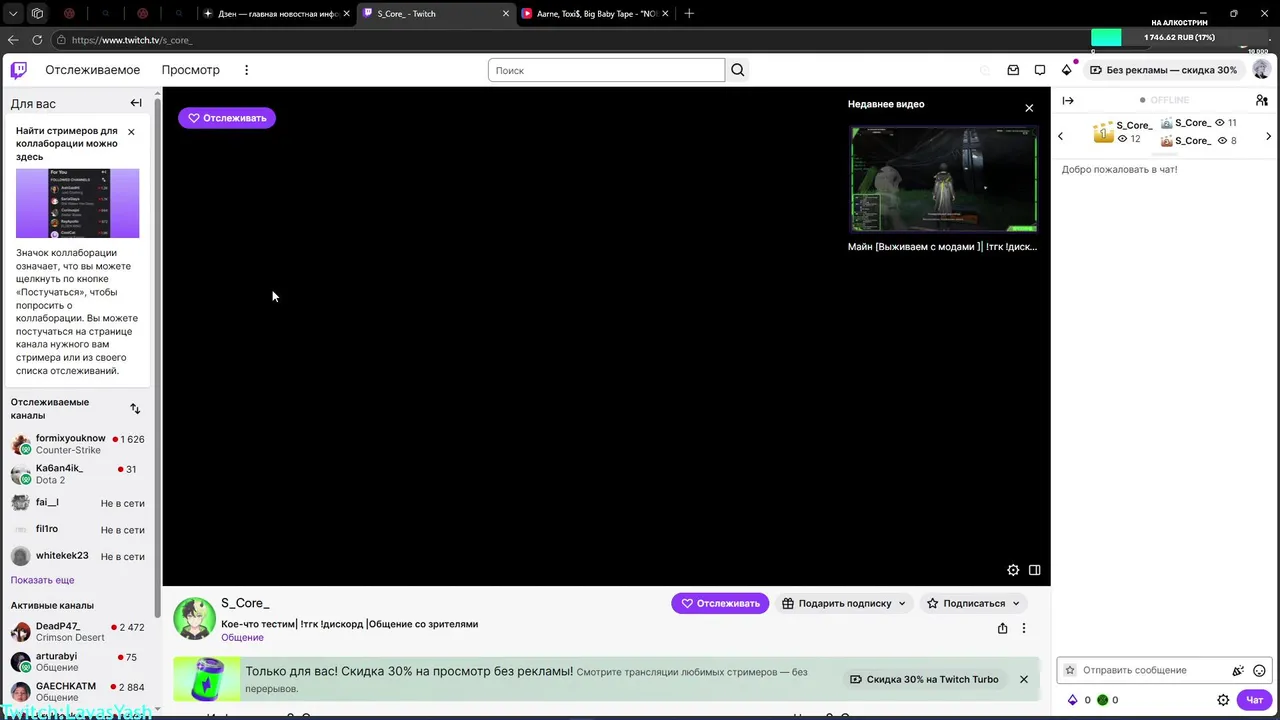Open the channel's three-dot more options
The width and height of the screenshot is (1280, 720).
tap(1024, 628)
